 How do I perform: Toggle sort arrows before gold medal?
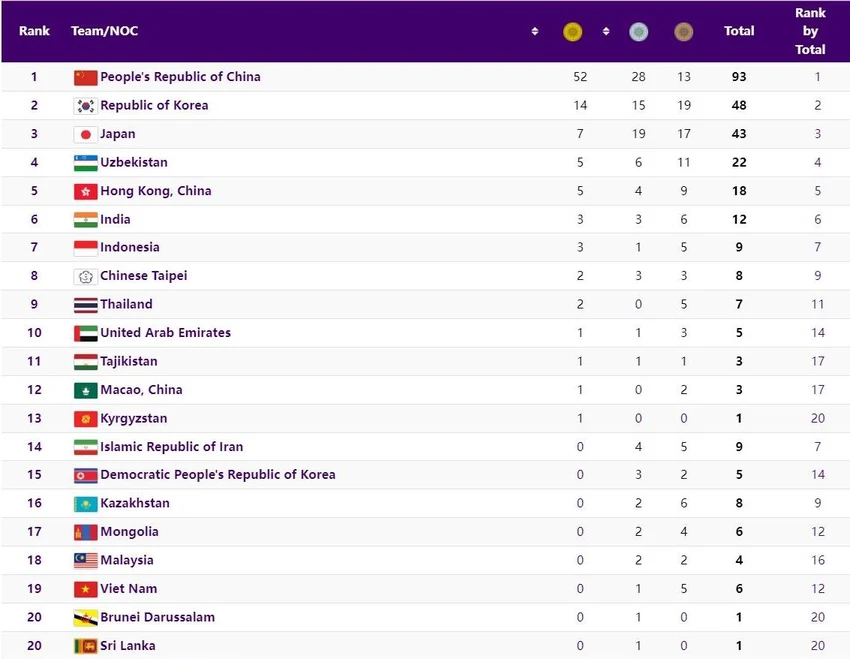tap(535, 31)
